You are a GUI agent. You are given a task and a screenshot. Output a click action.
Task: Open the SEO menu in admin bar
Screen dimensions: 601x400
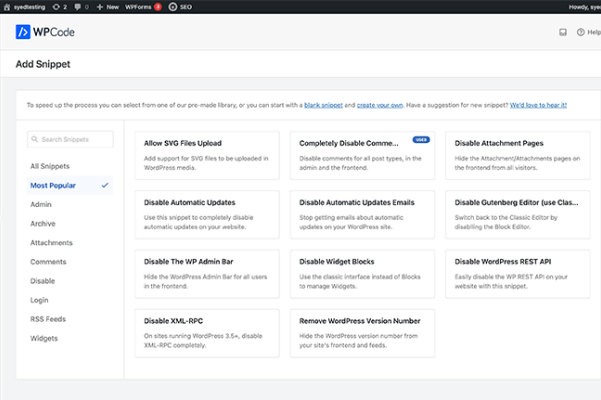(x=180, y=7)
